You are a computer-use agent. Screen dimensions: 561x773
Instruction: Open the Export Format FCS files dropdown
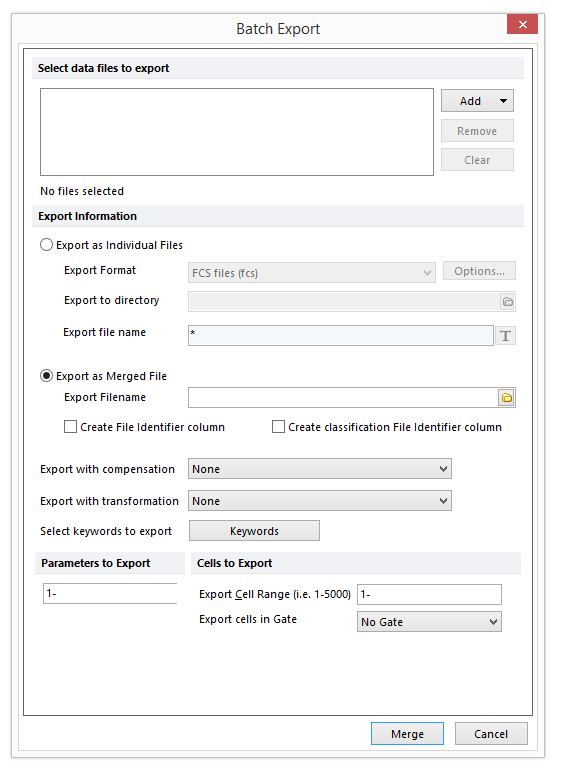pos(312,273)
